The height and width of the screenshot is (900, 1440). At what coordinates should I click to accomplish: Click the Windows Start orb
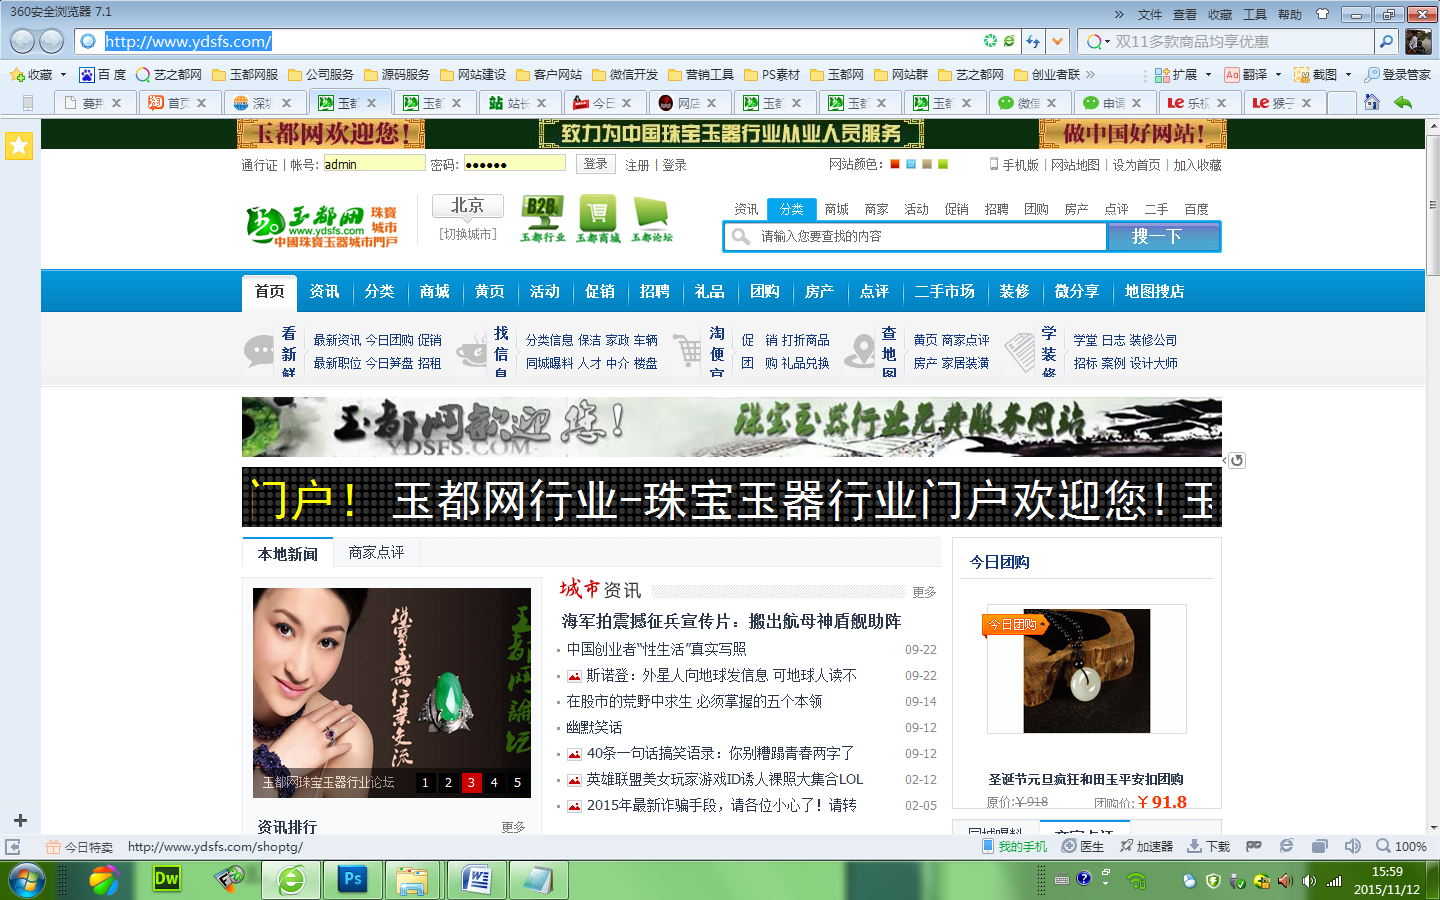[x=27, y=880]
